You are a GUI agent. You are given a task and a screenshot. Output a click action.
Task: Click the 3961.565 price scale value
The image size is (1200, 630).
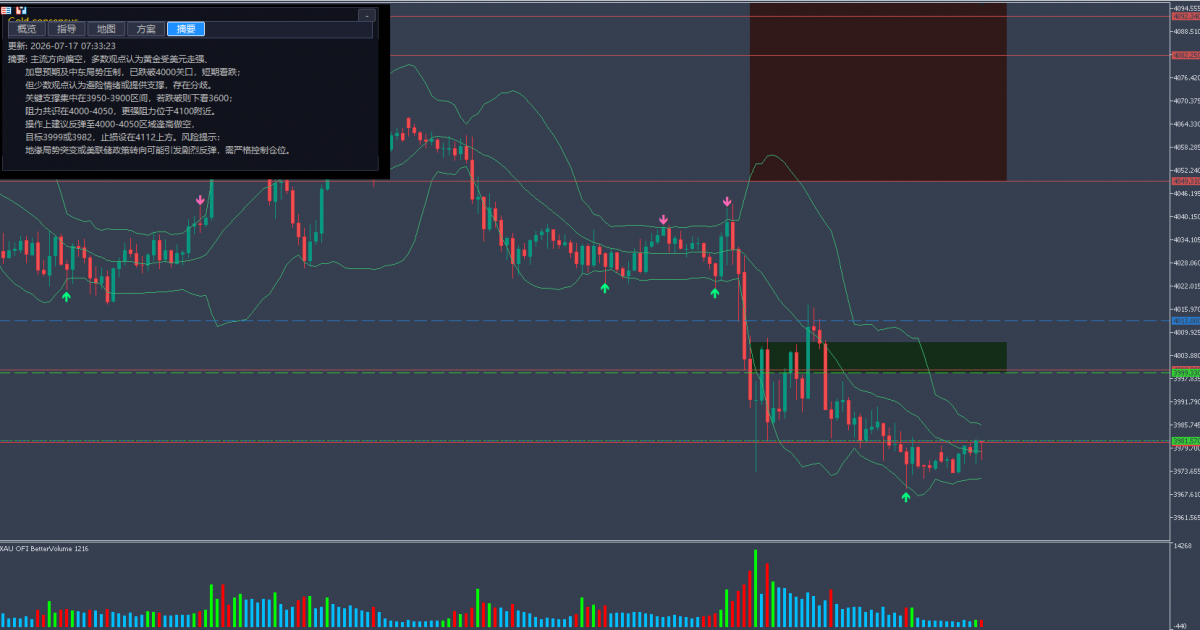click(x=1187, y=517)
